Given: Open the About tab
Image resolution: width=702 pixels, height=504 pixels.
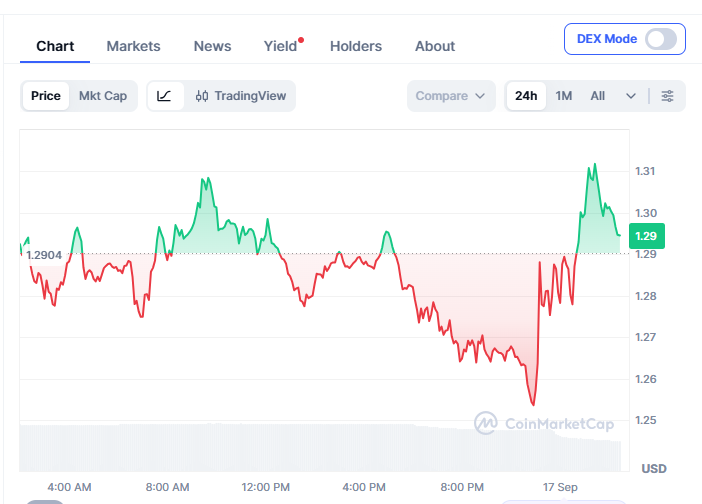Looking at the screenshot, I should (435, 46).
